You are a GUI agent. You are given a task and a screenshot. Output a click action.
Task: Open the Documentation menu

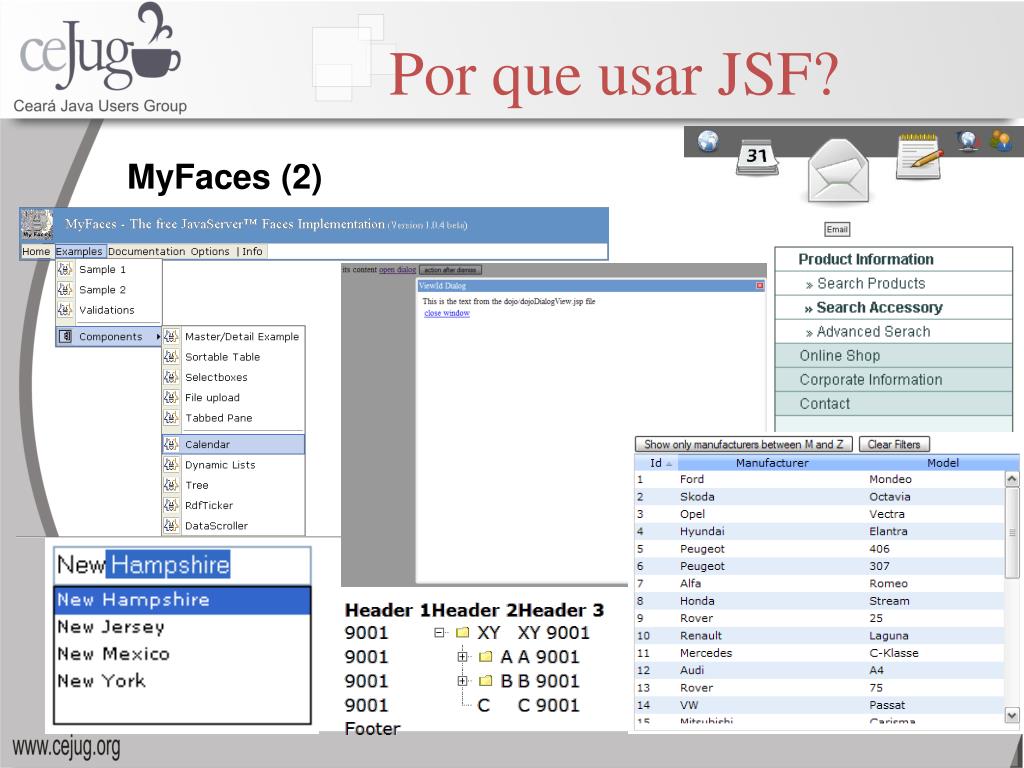[147, 251]
